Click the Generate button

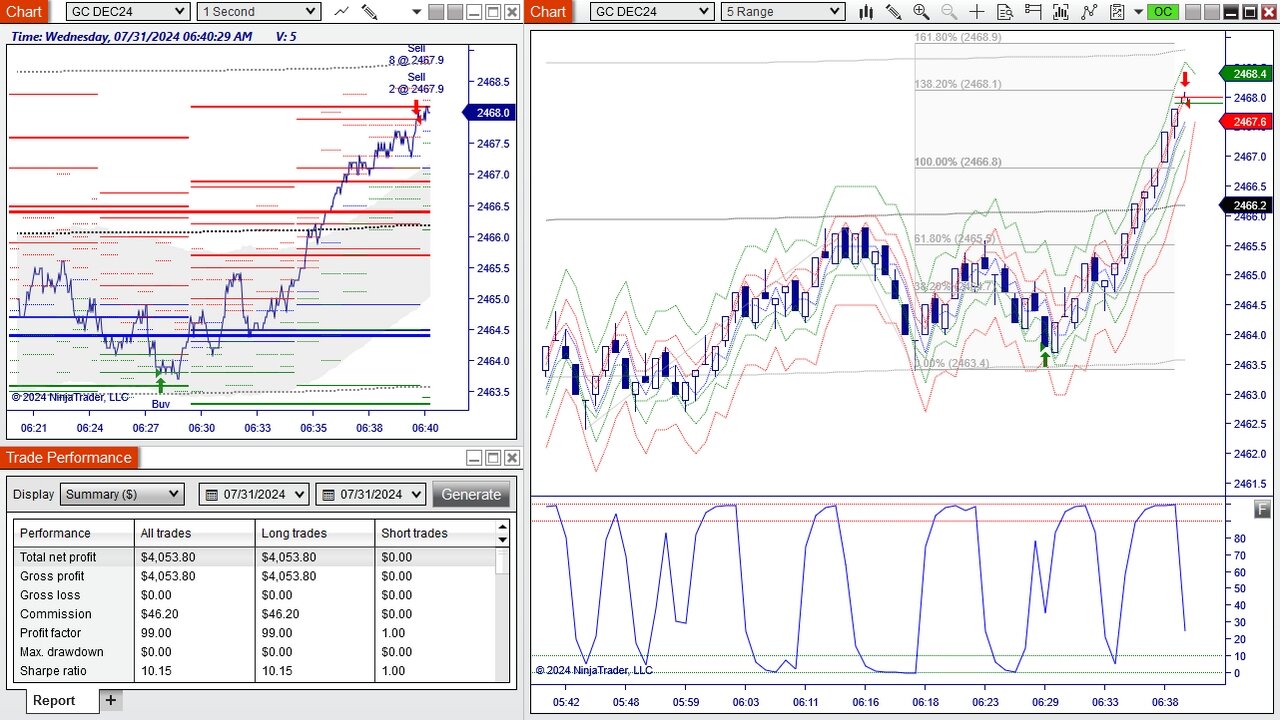click(x=471, y=494)
